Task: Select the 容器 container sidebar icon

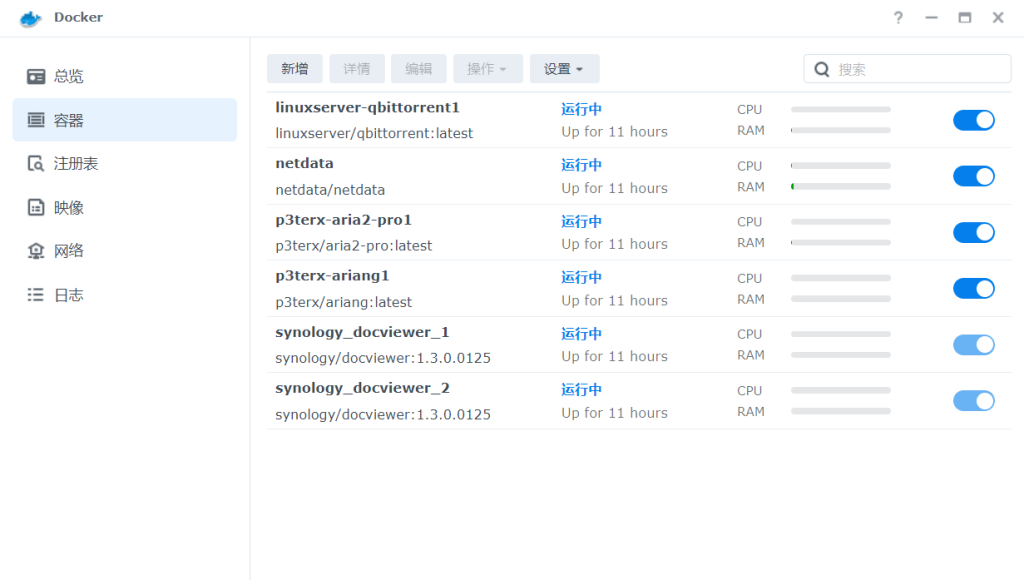Action: tap(36, 120)
